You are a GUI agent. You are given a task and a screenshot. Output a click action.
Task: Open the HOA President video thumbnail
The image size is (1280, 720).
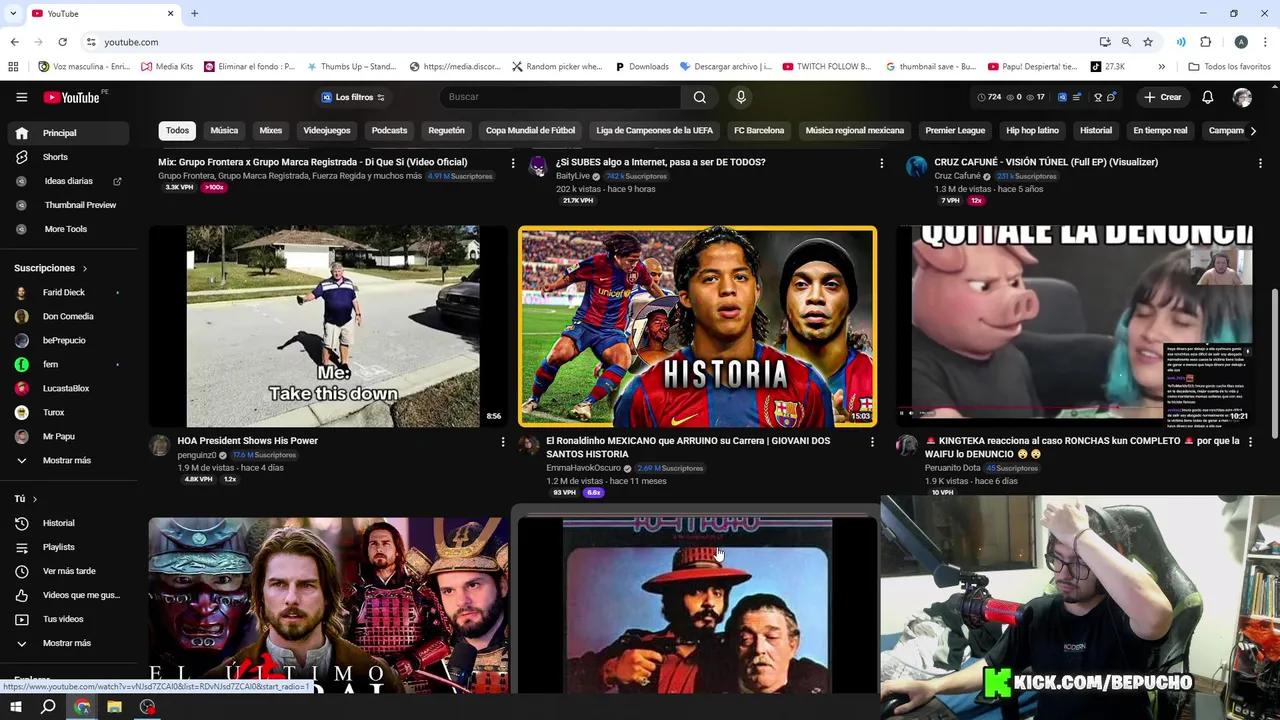(x=328, y=326)
